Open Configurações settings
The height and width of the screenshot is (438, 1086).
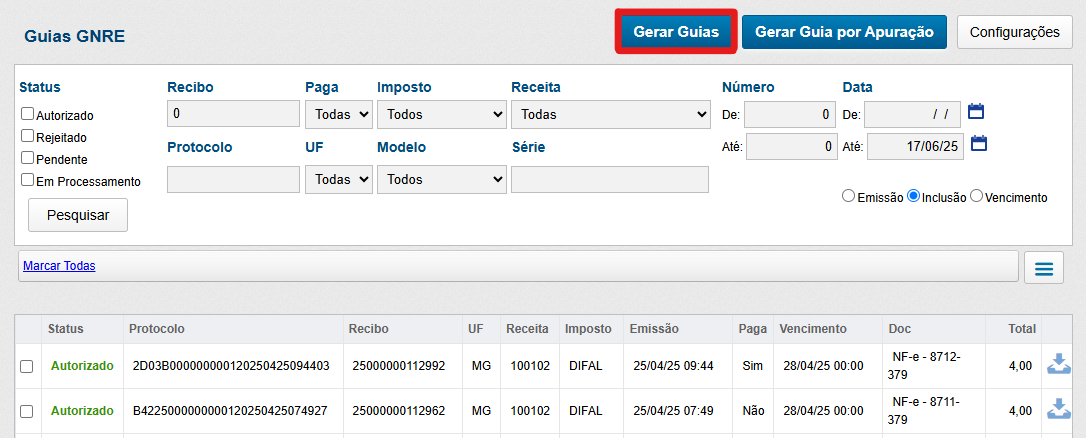[x=1014, y=32]
